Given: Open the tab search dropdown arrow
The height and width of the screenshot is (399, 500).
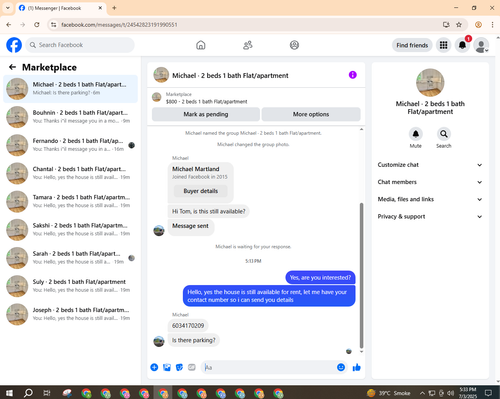Looking at the screenshot, I should [x=8, y=8].
